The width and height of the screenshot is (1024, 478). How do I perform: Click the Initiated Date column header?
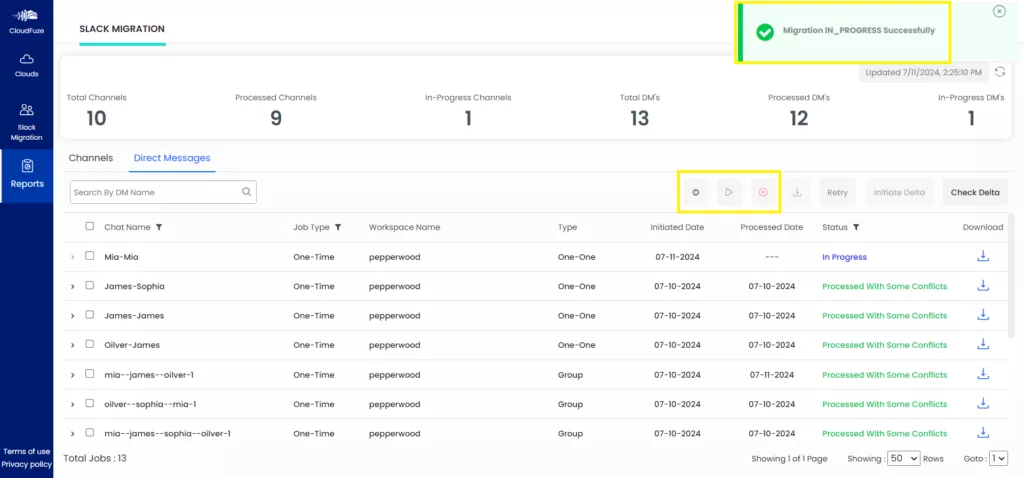(x=677, y=227)
